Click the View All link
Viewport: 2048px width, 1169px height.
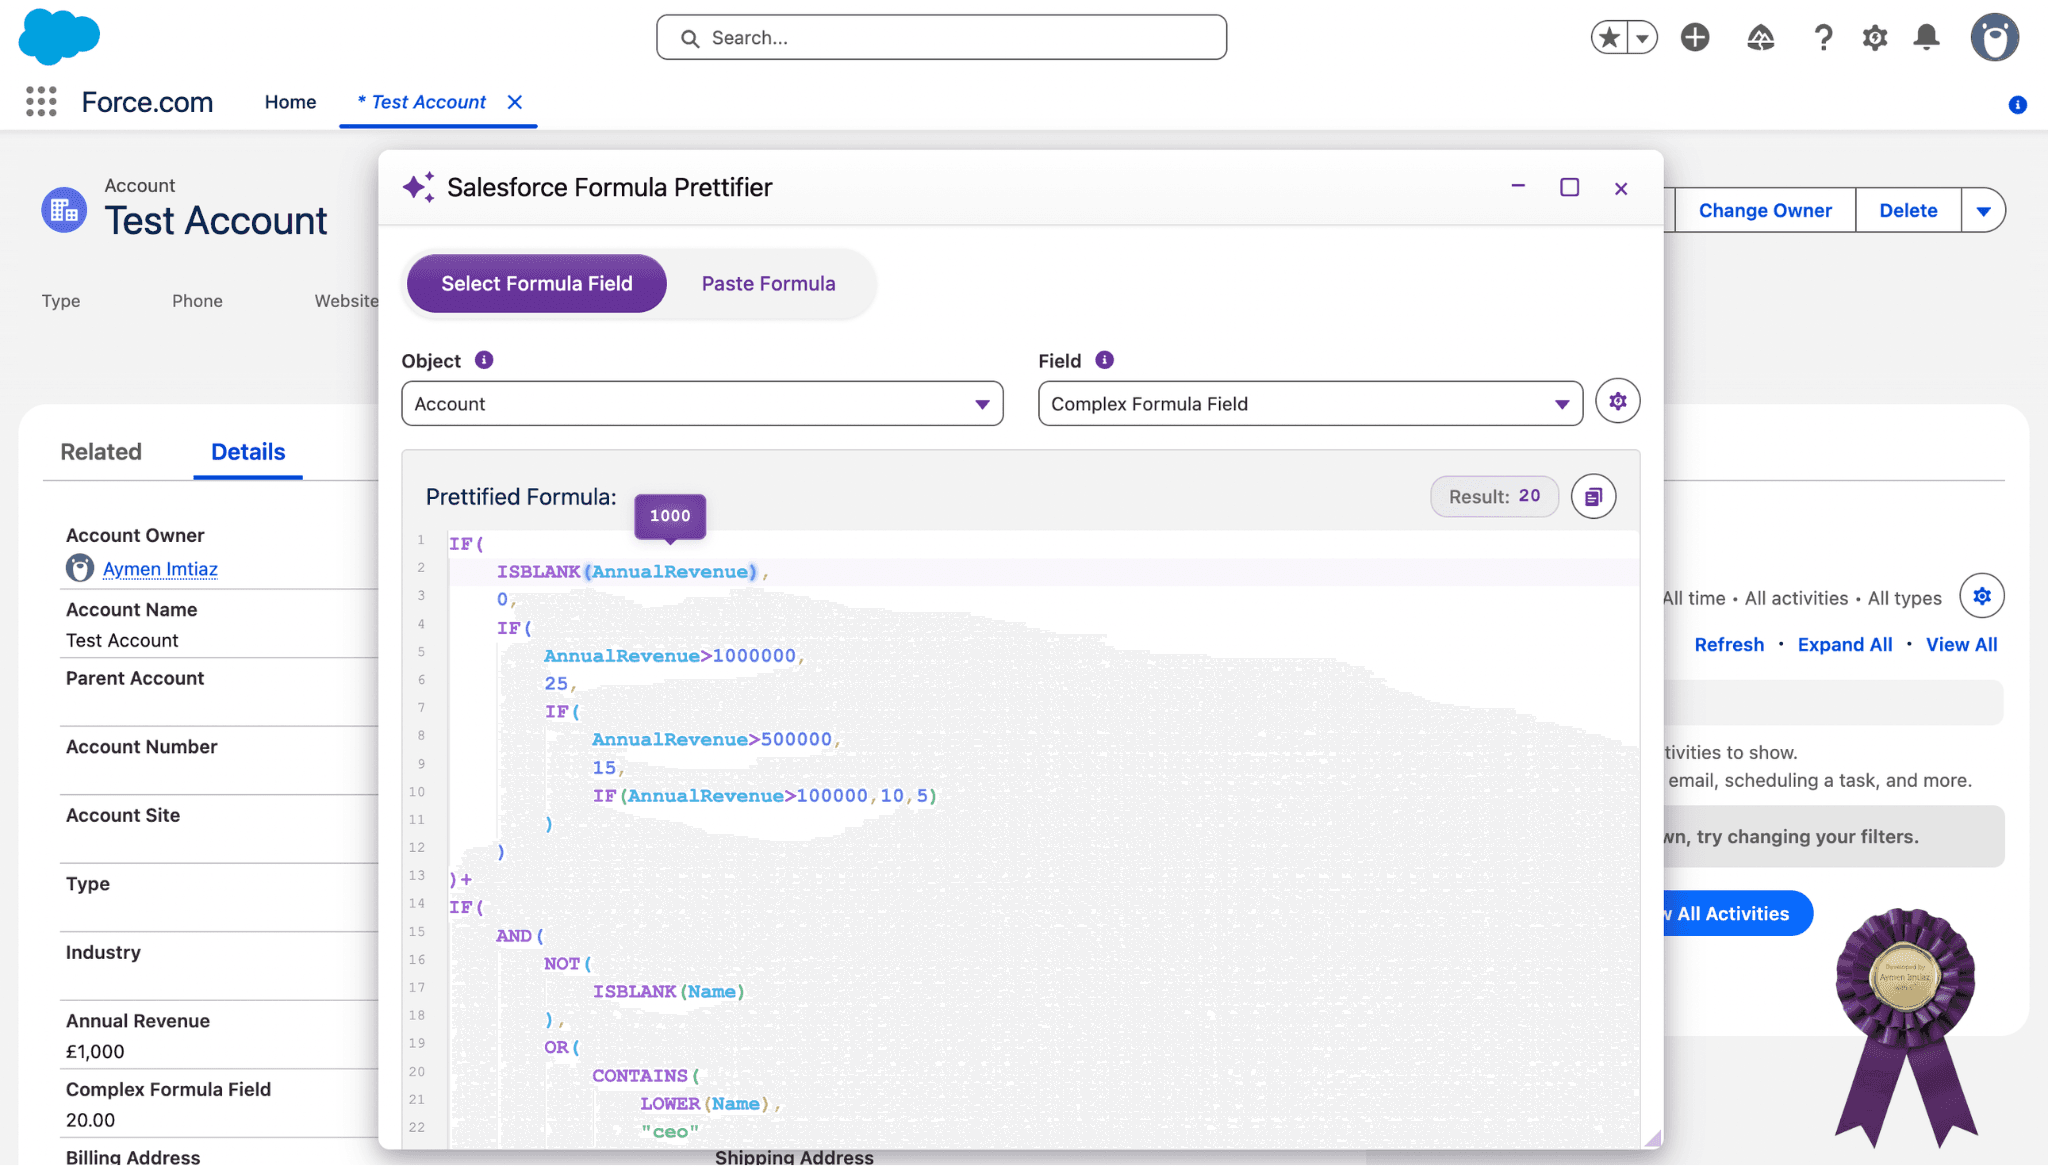point(1961,645)
